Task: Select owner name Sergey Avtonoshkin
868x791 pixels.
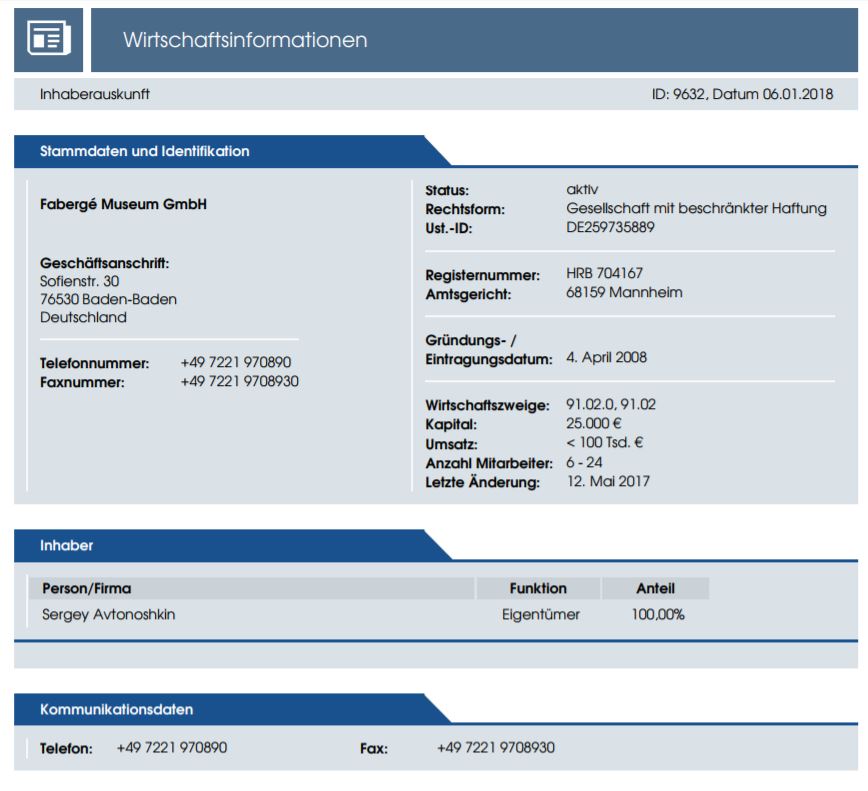Action: pyautogui.click(x=109, y=614)
